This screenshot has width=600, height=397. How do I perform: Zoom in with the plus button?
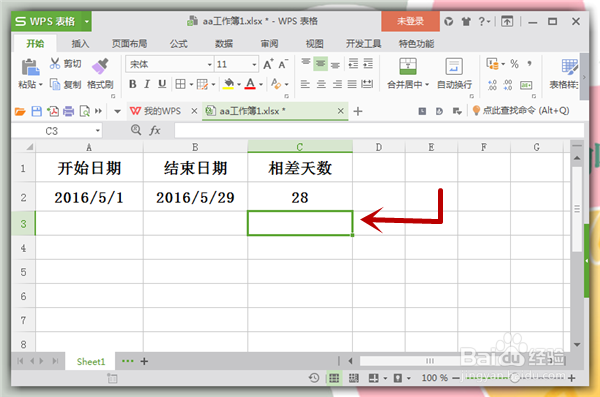[572, 378]
